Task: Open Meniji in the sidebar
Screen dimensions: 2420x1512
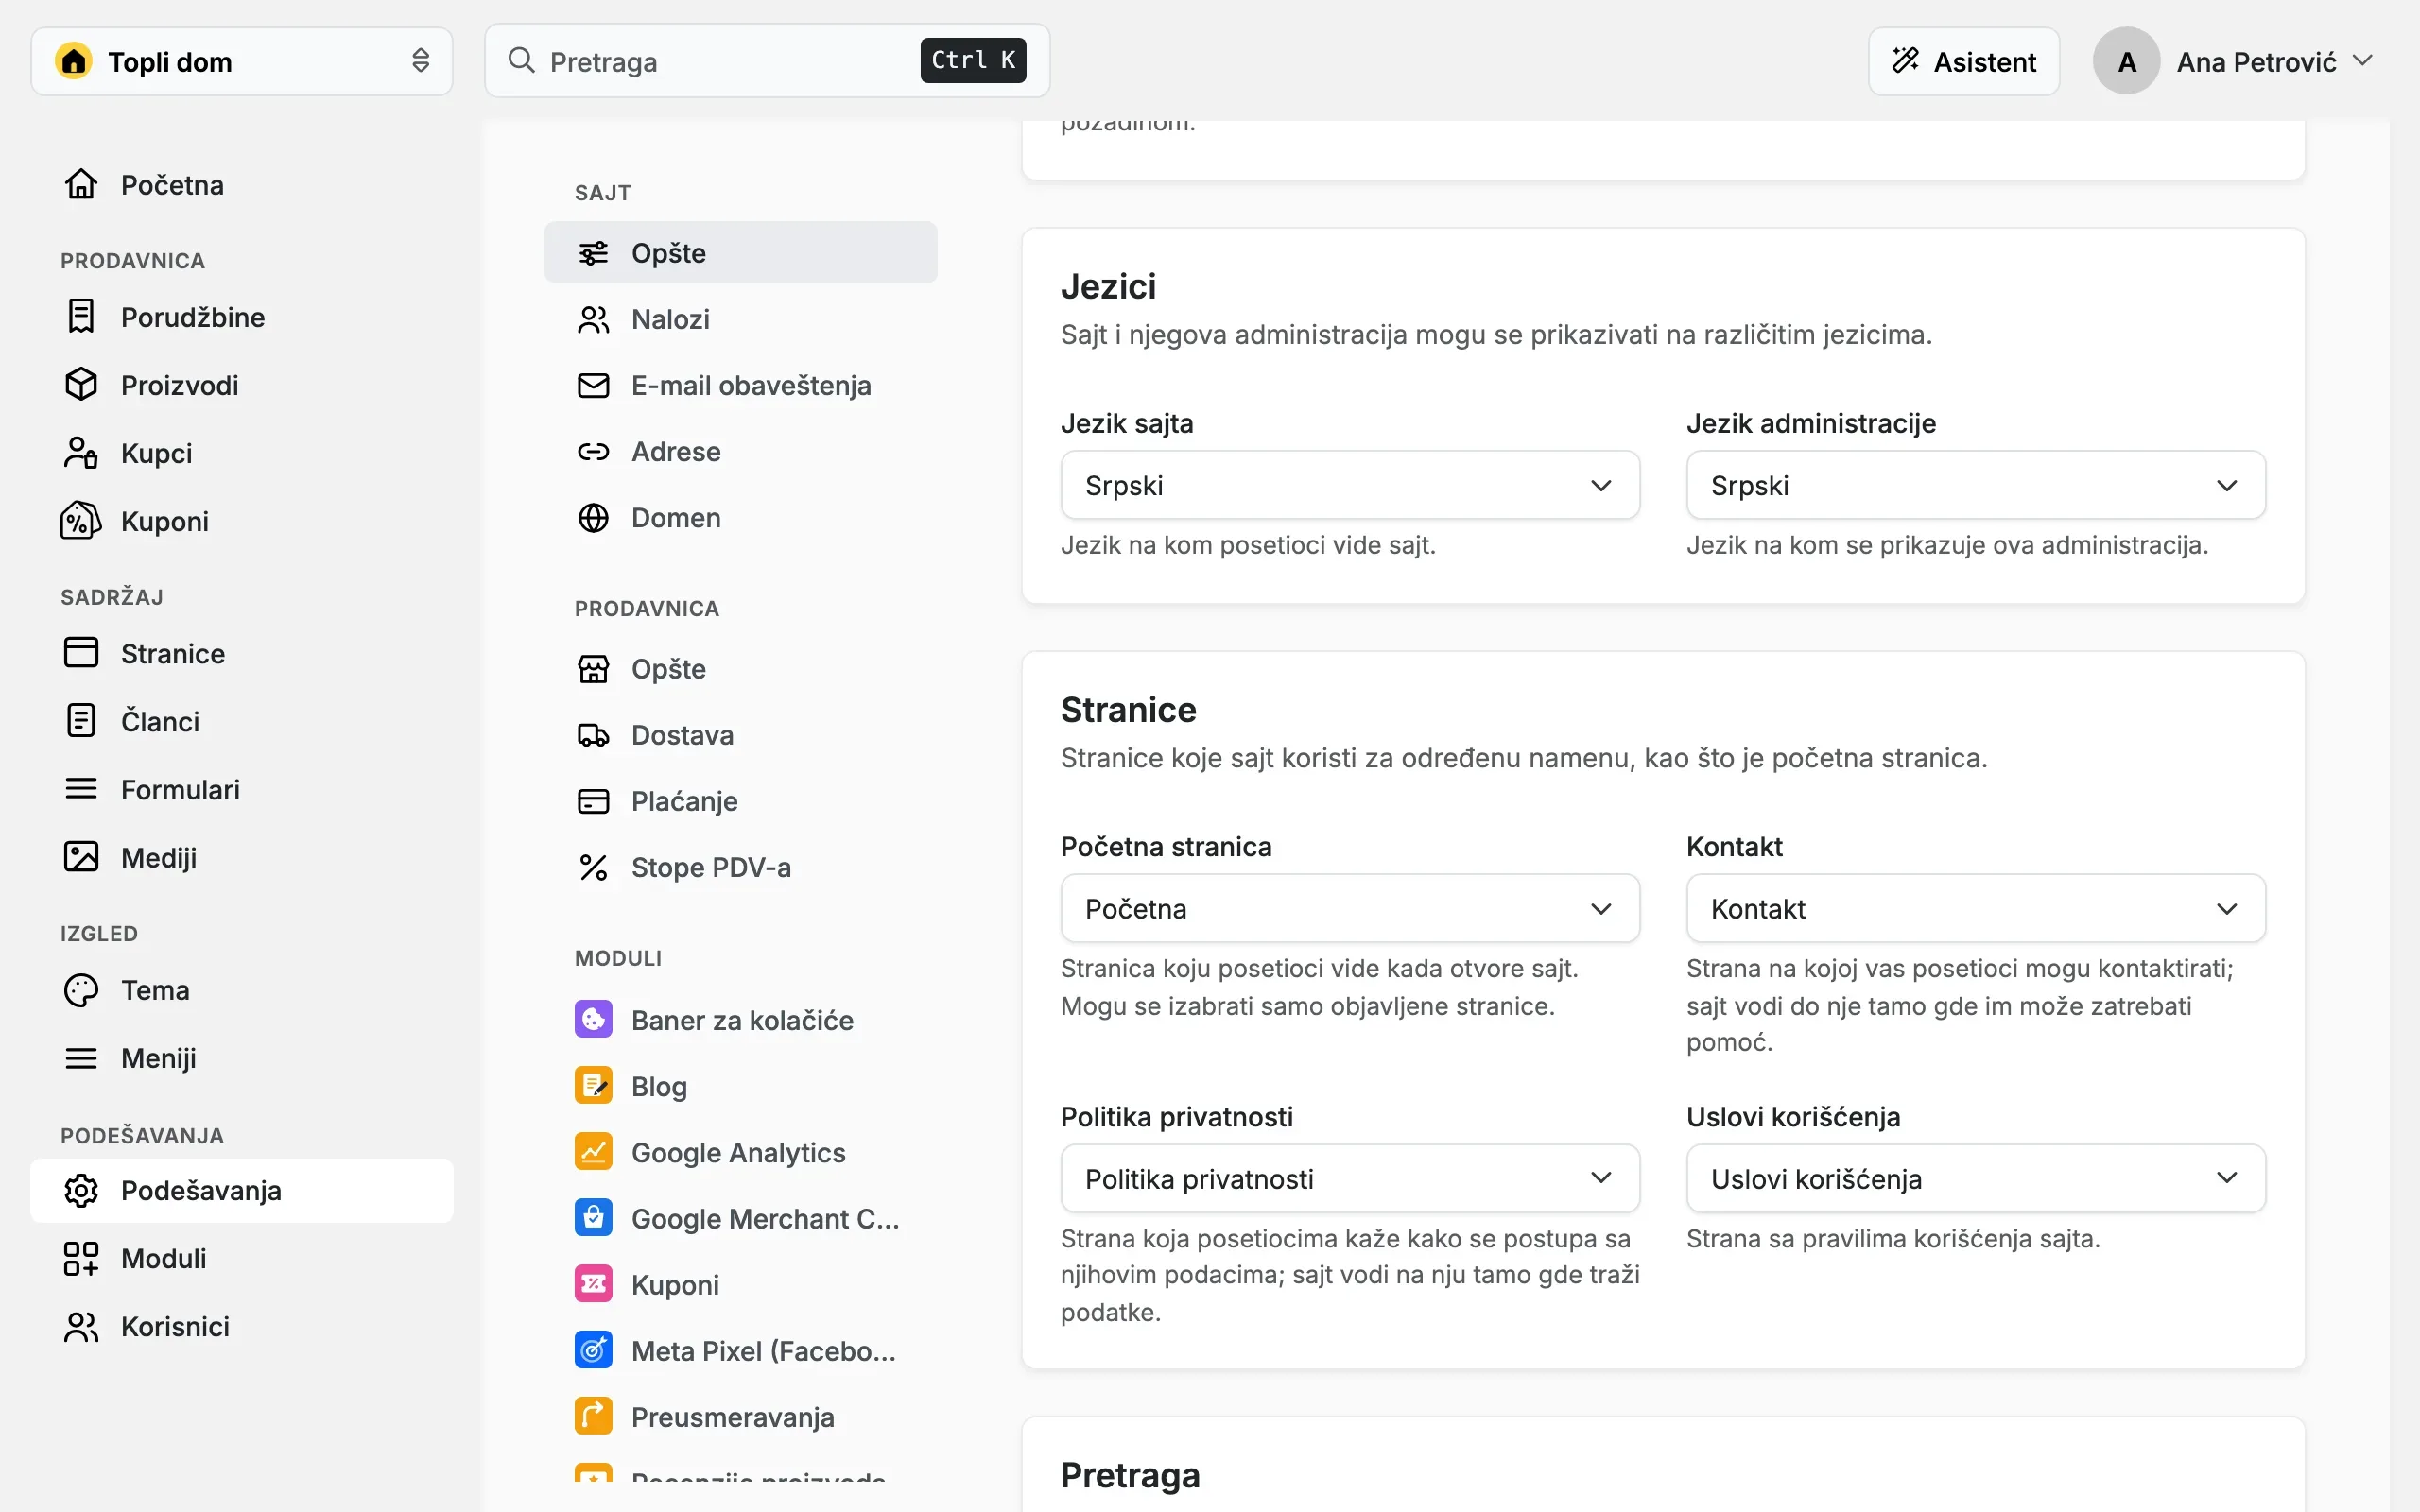Action: click(x=242, y=1058)
